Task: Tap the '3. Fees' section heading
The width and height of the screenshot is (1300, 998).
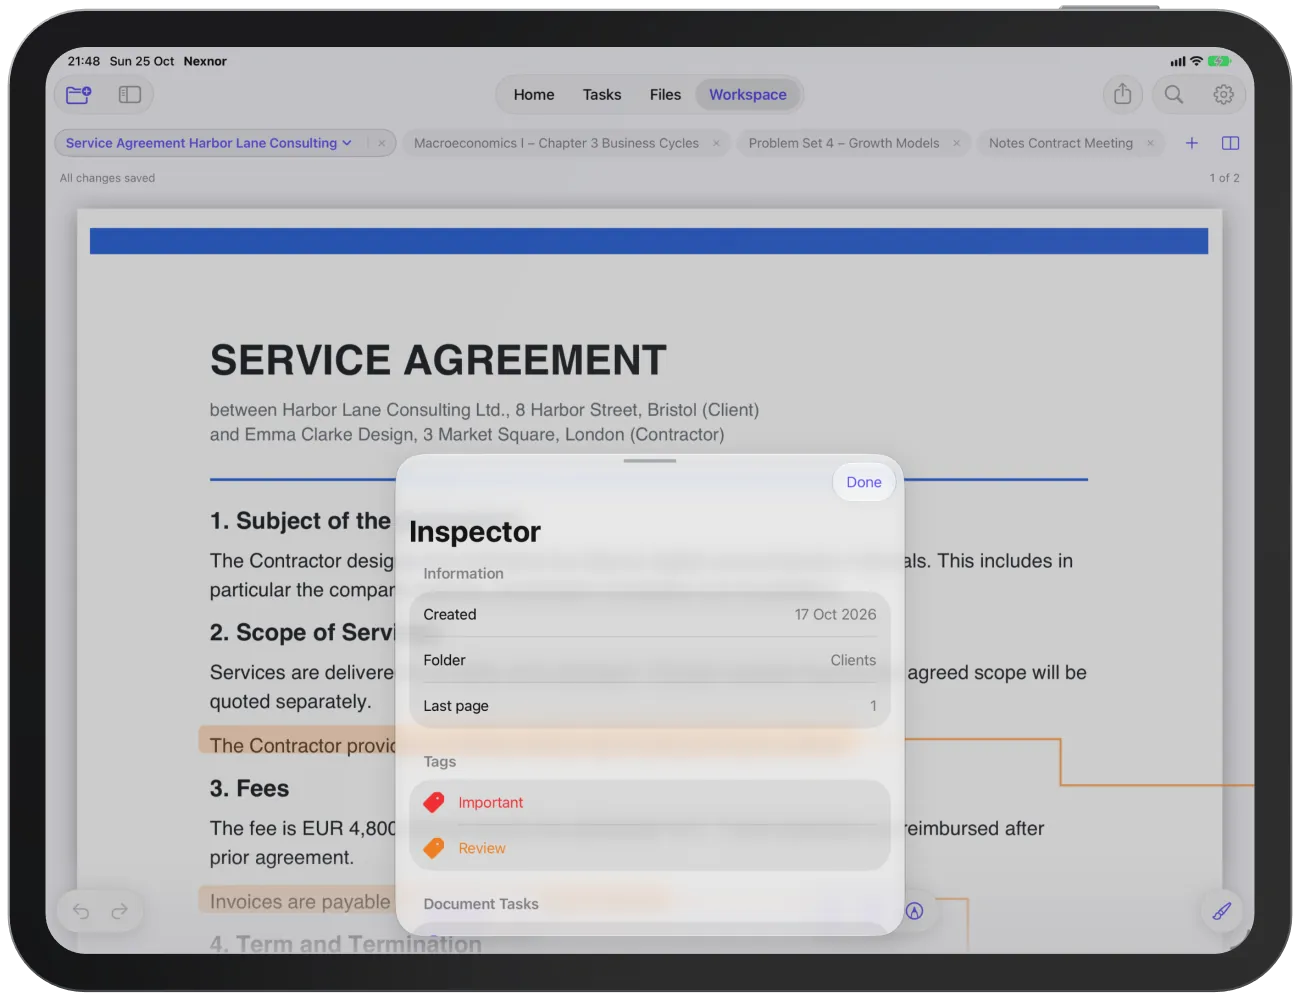Action: click(249, 788)
